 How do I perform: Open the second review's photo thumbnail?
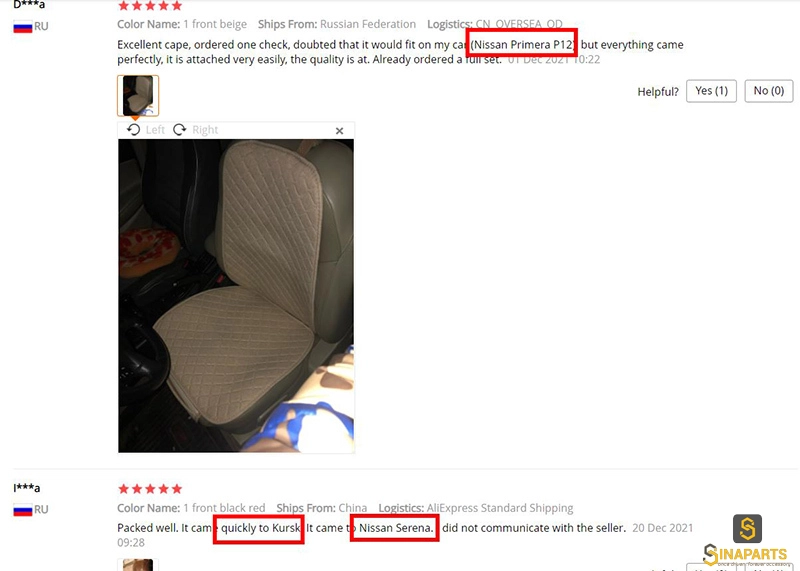(x=138, y=565)
